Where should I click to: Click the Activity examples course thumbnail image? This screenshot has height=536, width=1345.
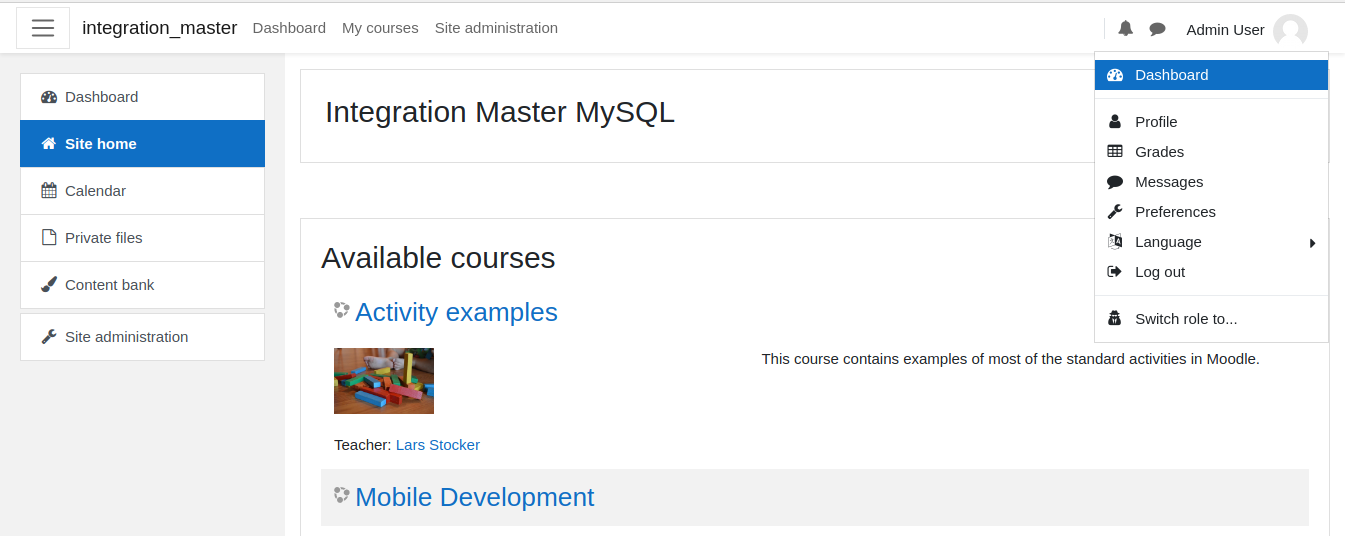pos(384,381)
